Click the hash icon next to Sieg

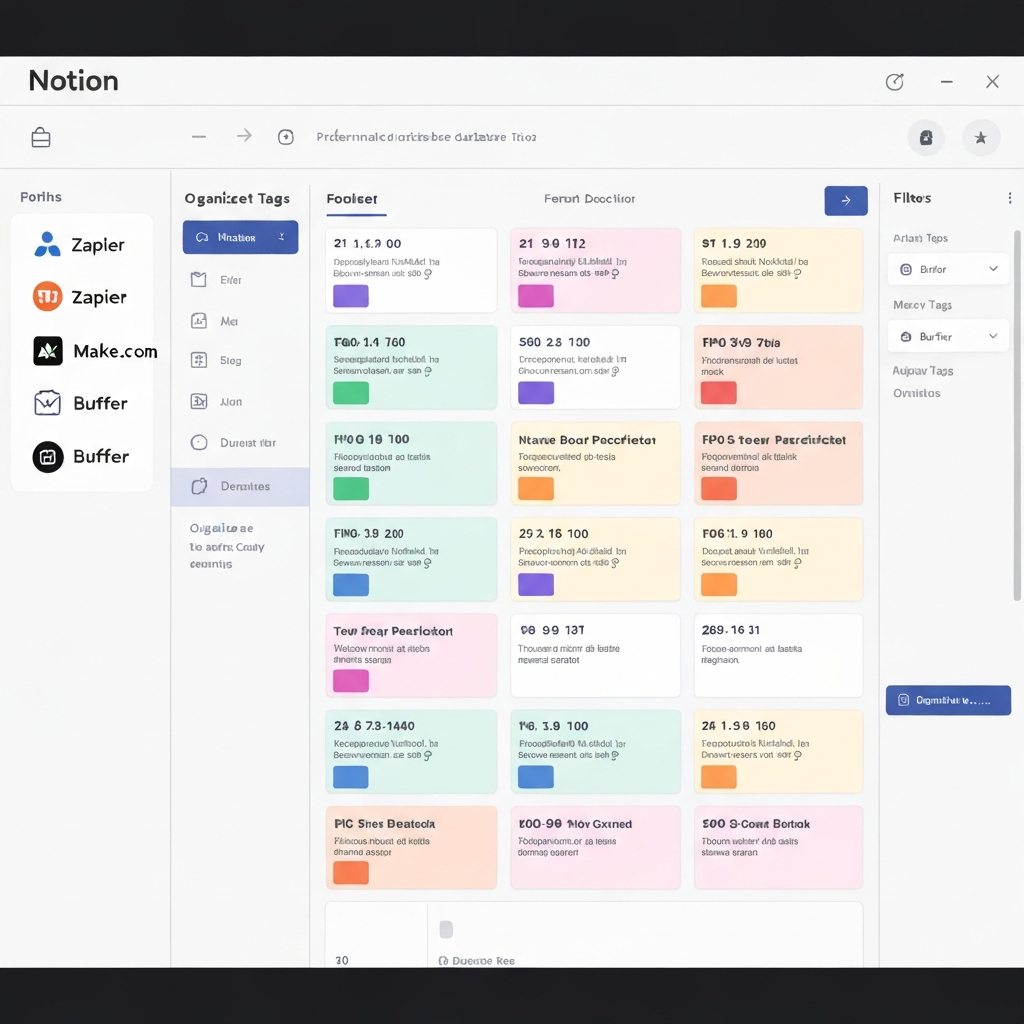pyautogui.click(x=200, y=360)
